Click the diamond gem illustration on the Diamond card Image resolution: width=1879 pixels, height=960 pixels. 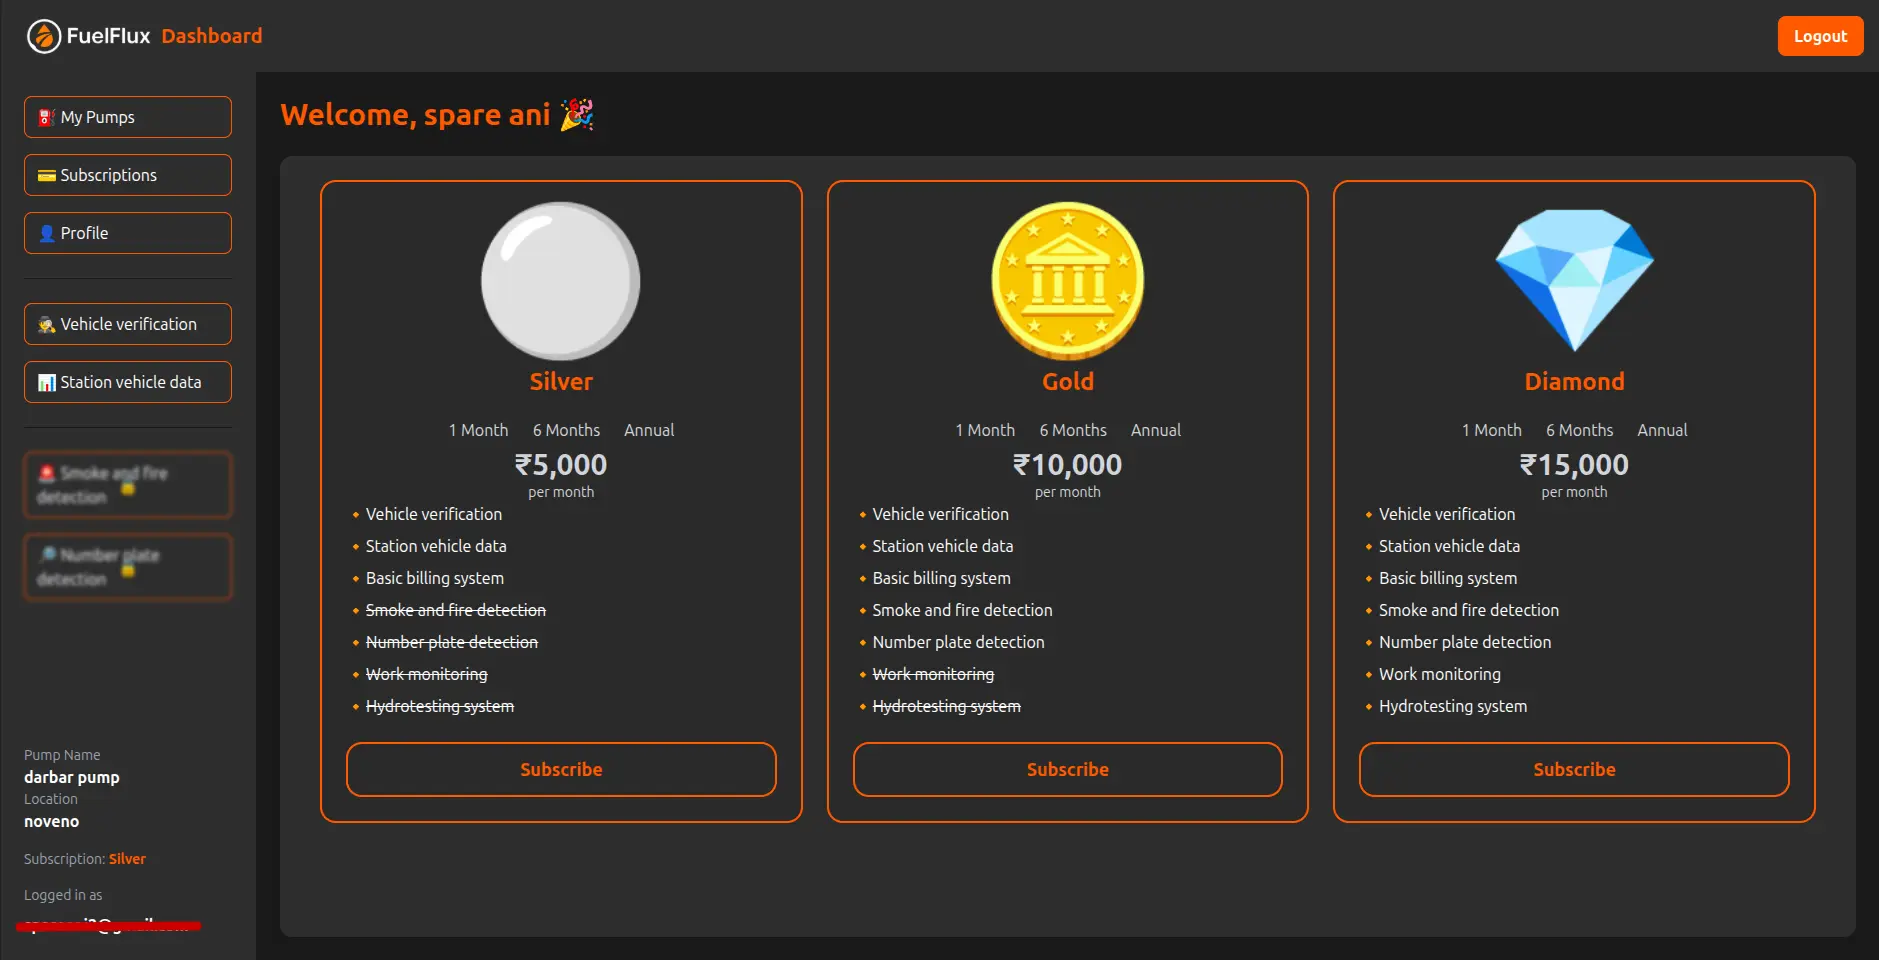tap(1573, 278)
